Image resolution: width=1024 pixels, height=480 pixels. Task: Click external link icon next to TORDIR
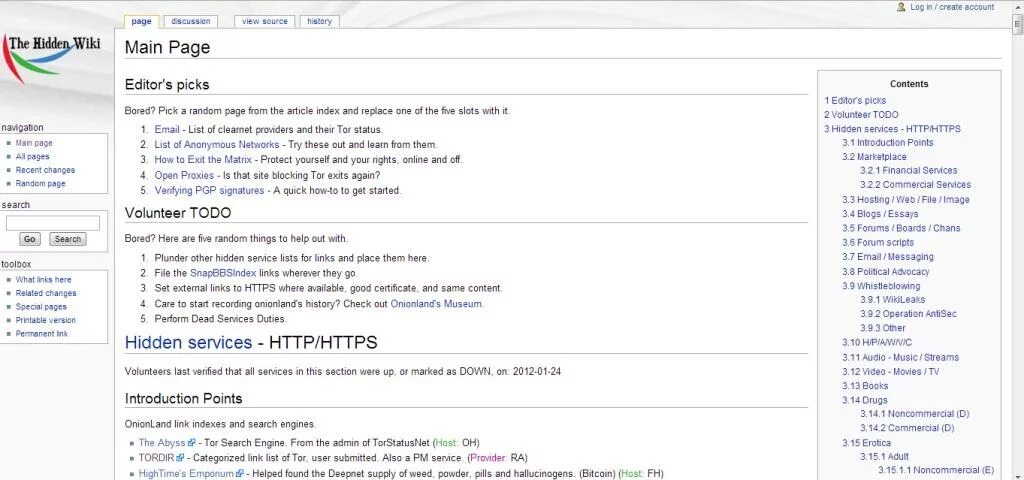coord(180,458)
